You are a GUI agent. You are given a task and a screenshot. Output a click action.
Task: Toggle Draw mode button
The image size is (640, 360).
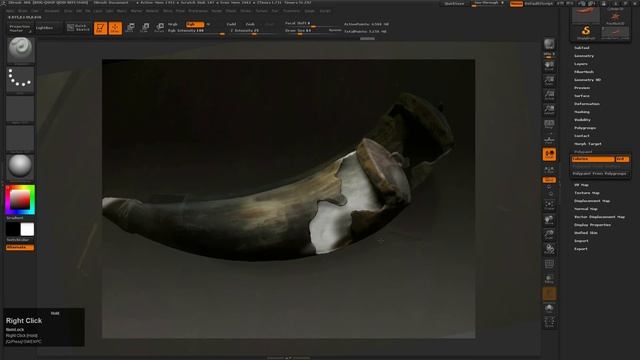[x=115, y=28]
